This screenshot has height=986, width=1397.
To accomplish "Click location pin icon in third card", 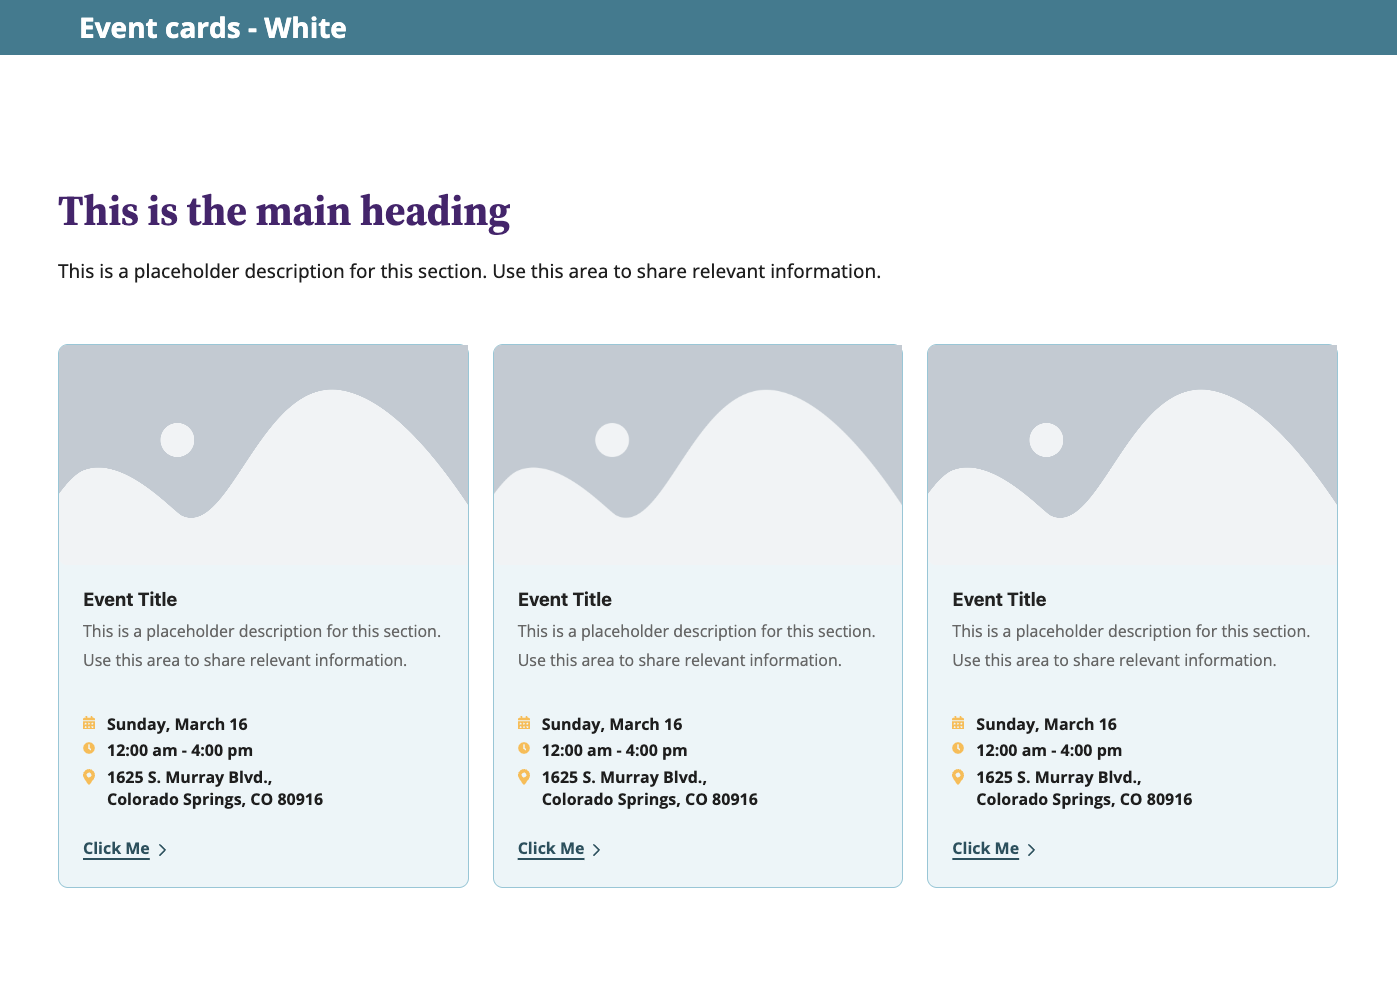I will [x=958, y=777].
